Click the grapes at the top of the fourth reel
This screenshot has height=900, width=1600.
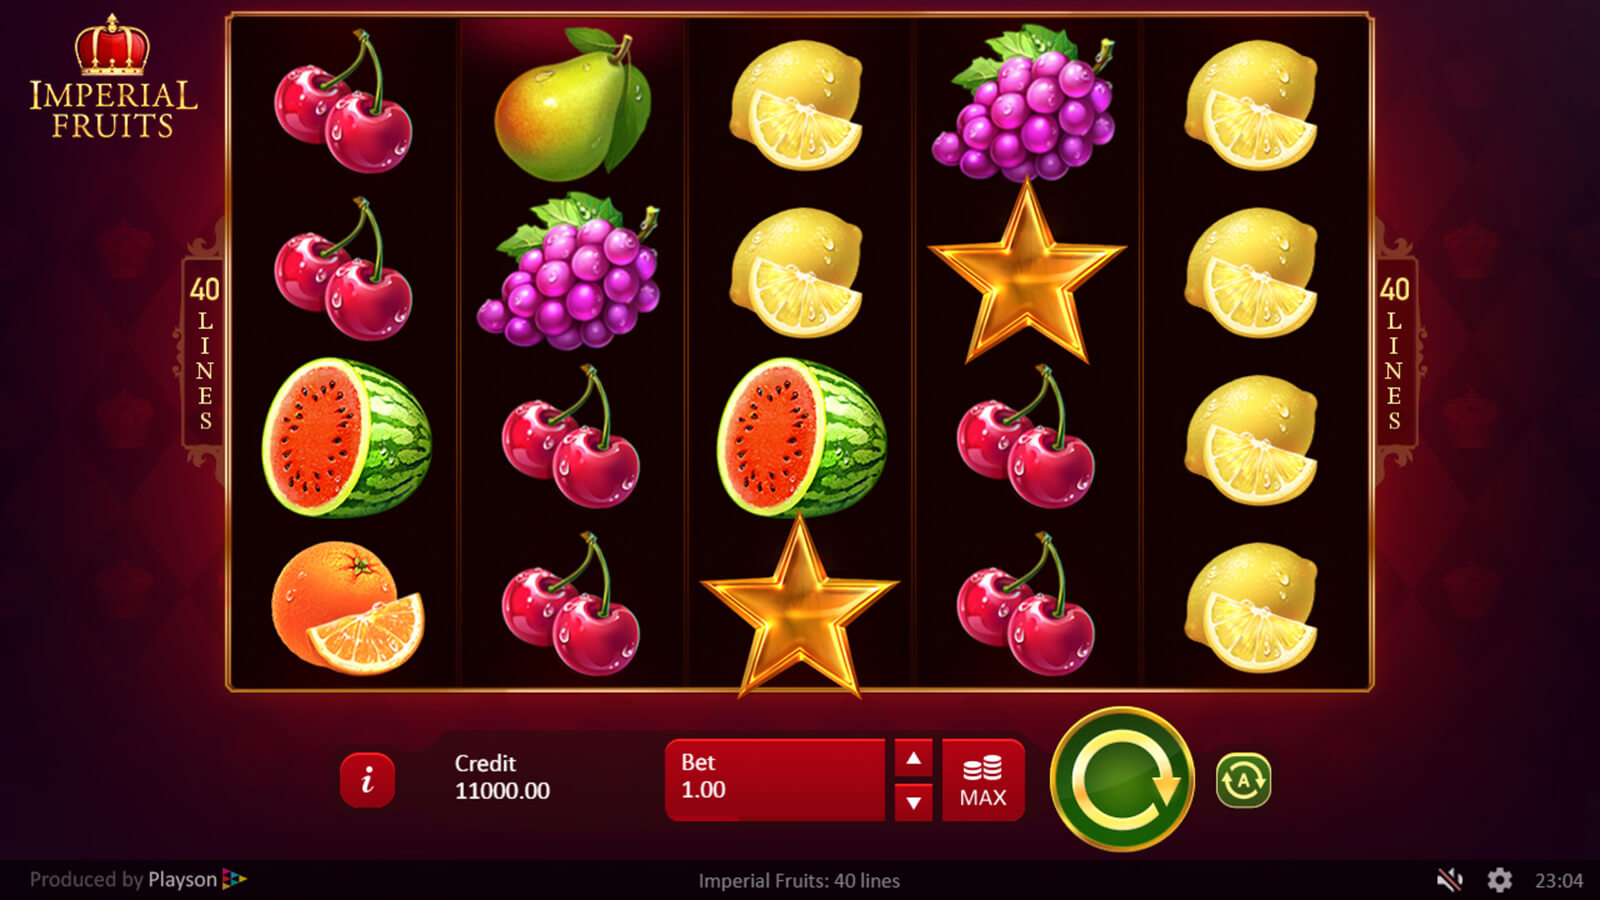coord(1025,104)
